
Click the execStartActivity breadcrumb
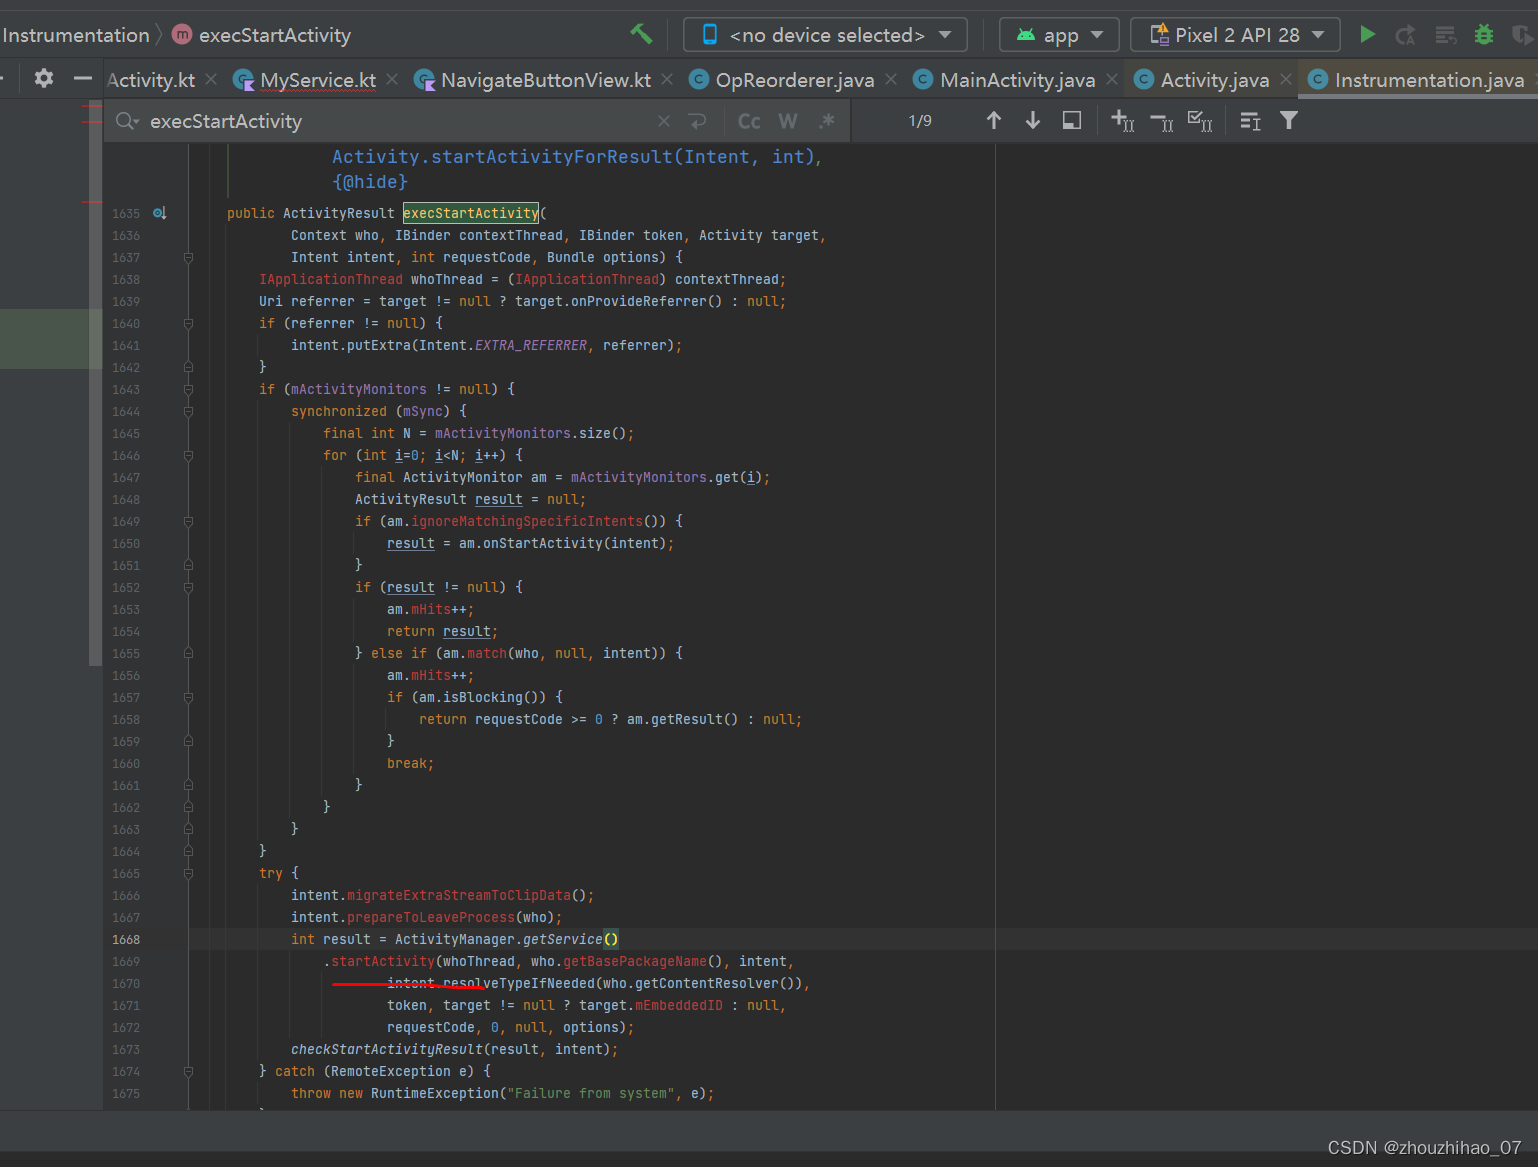tap(275, 35)
